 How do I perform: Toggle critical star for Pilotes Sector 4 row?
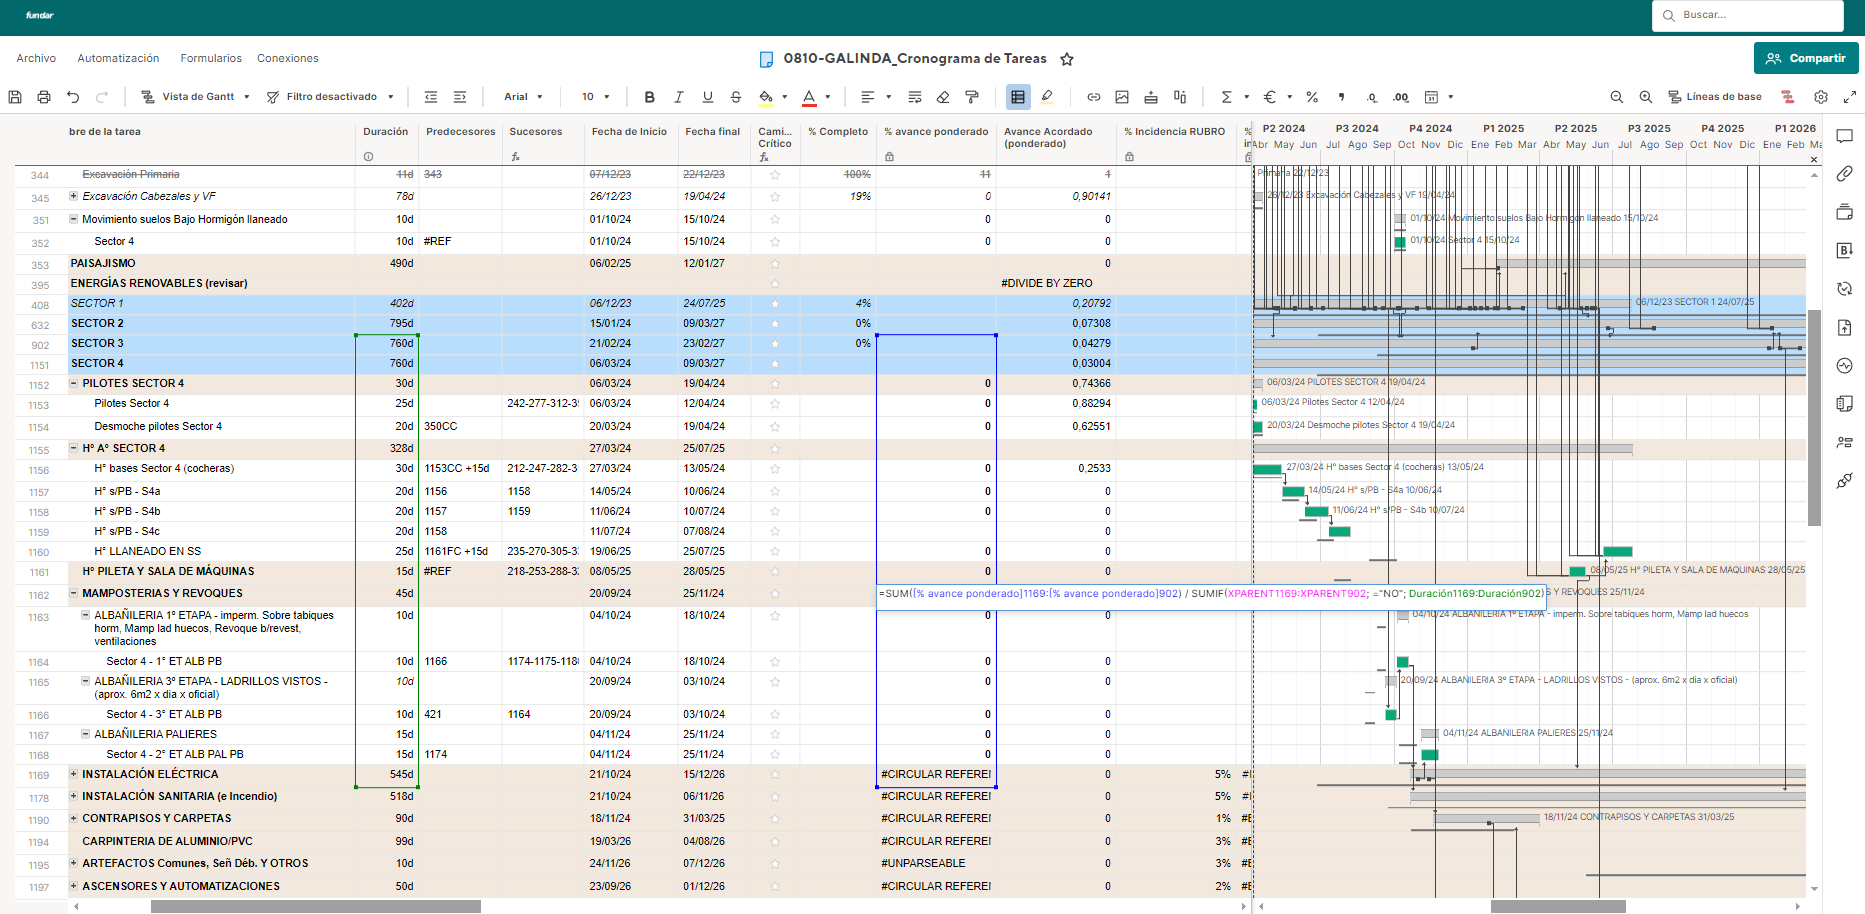(x=775, y=404)
